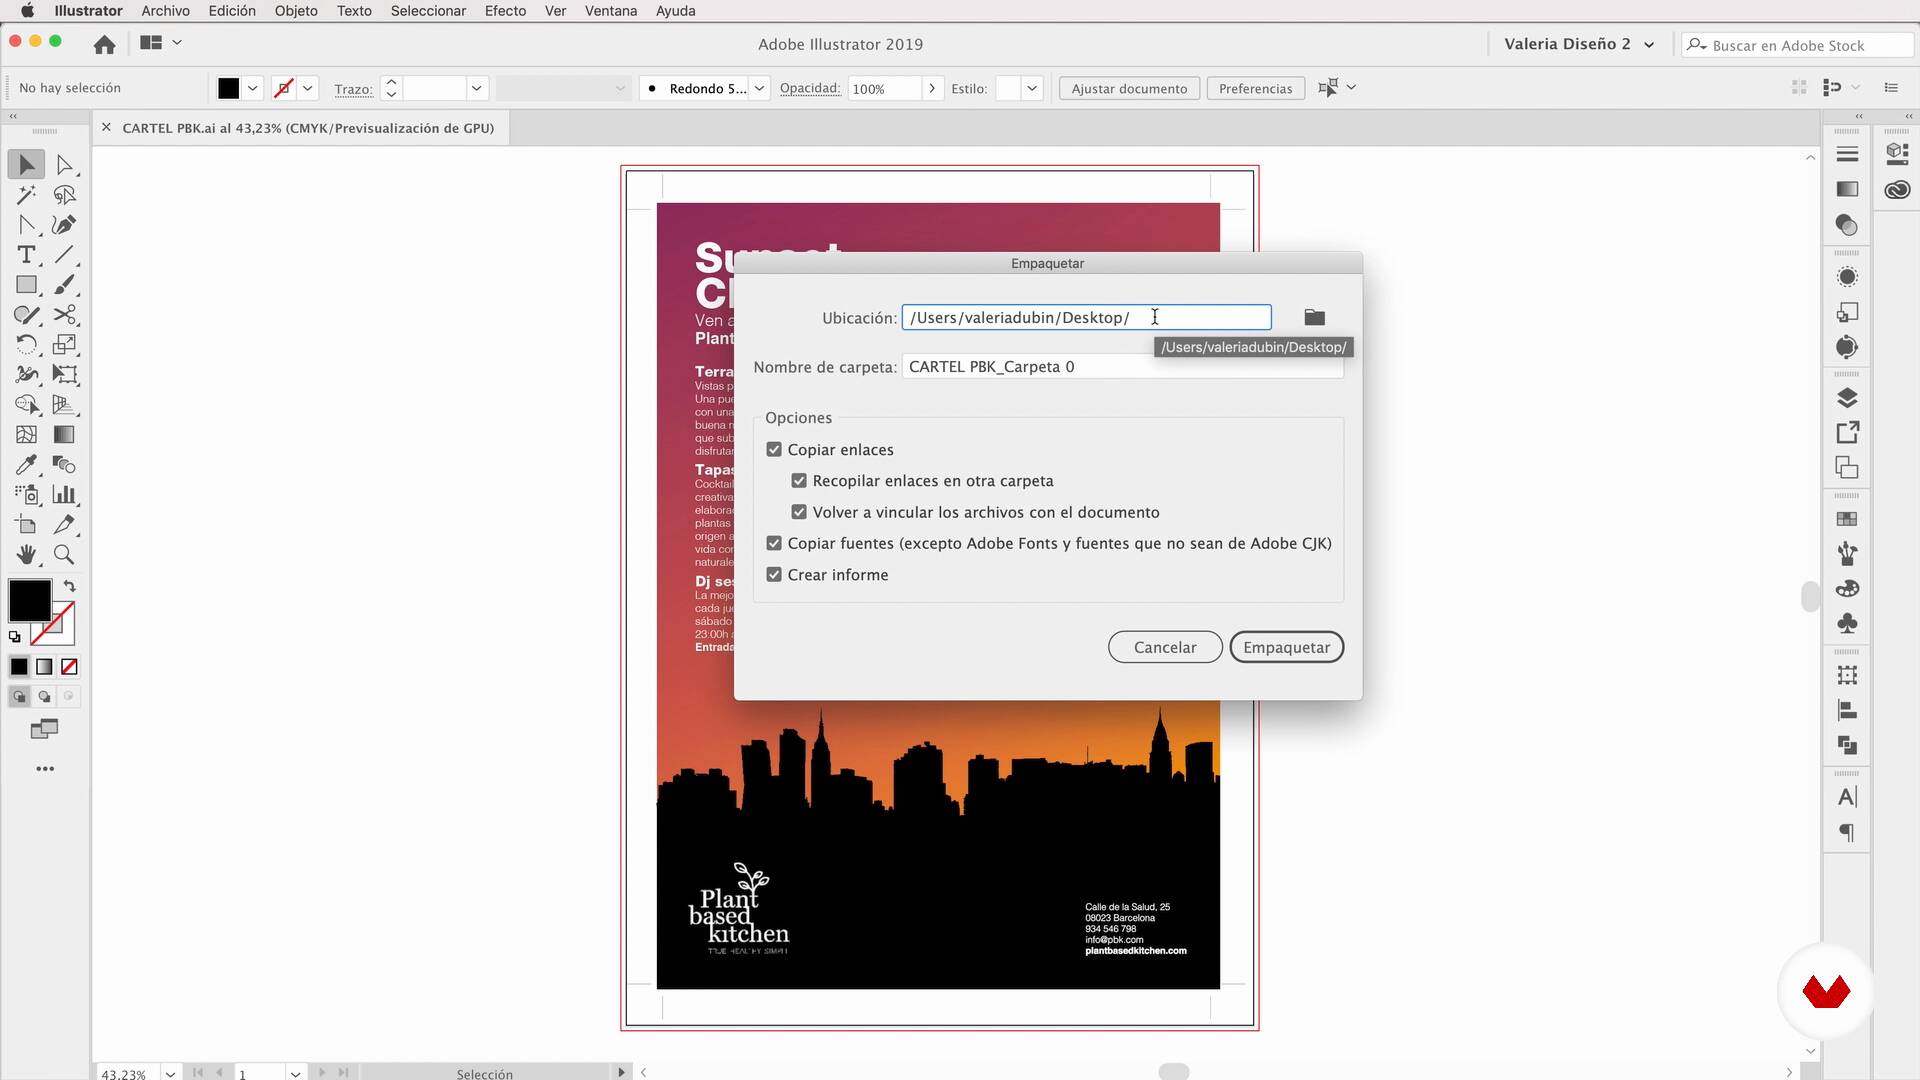1920x1080 pixels.
Task: Open the Ventana menu
Action: (611, 11)
